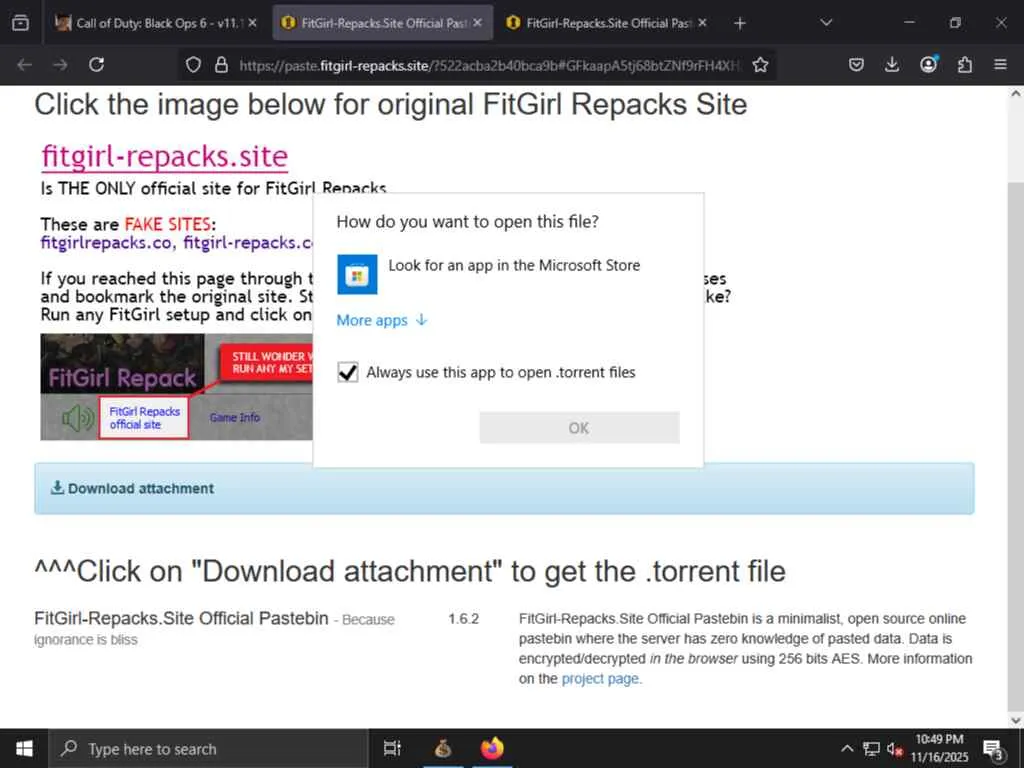Open taskbar clock and date
Screen dimensions: 1024x768
[x=939, y=748]
